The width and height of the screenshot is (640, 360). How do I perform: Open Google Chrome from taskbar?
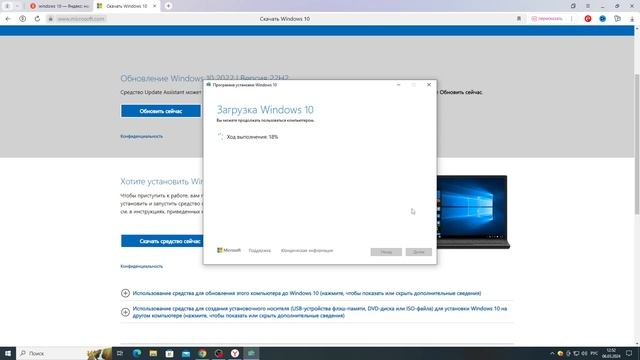(202, 353)
